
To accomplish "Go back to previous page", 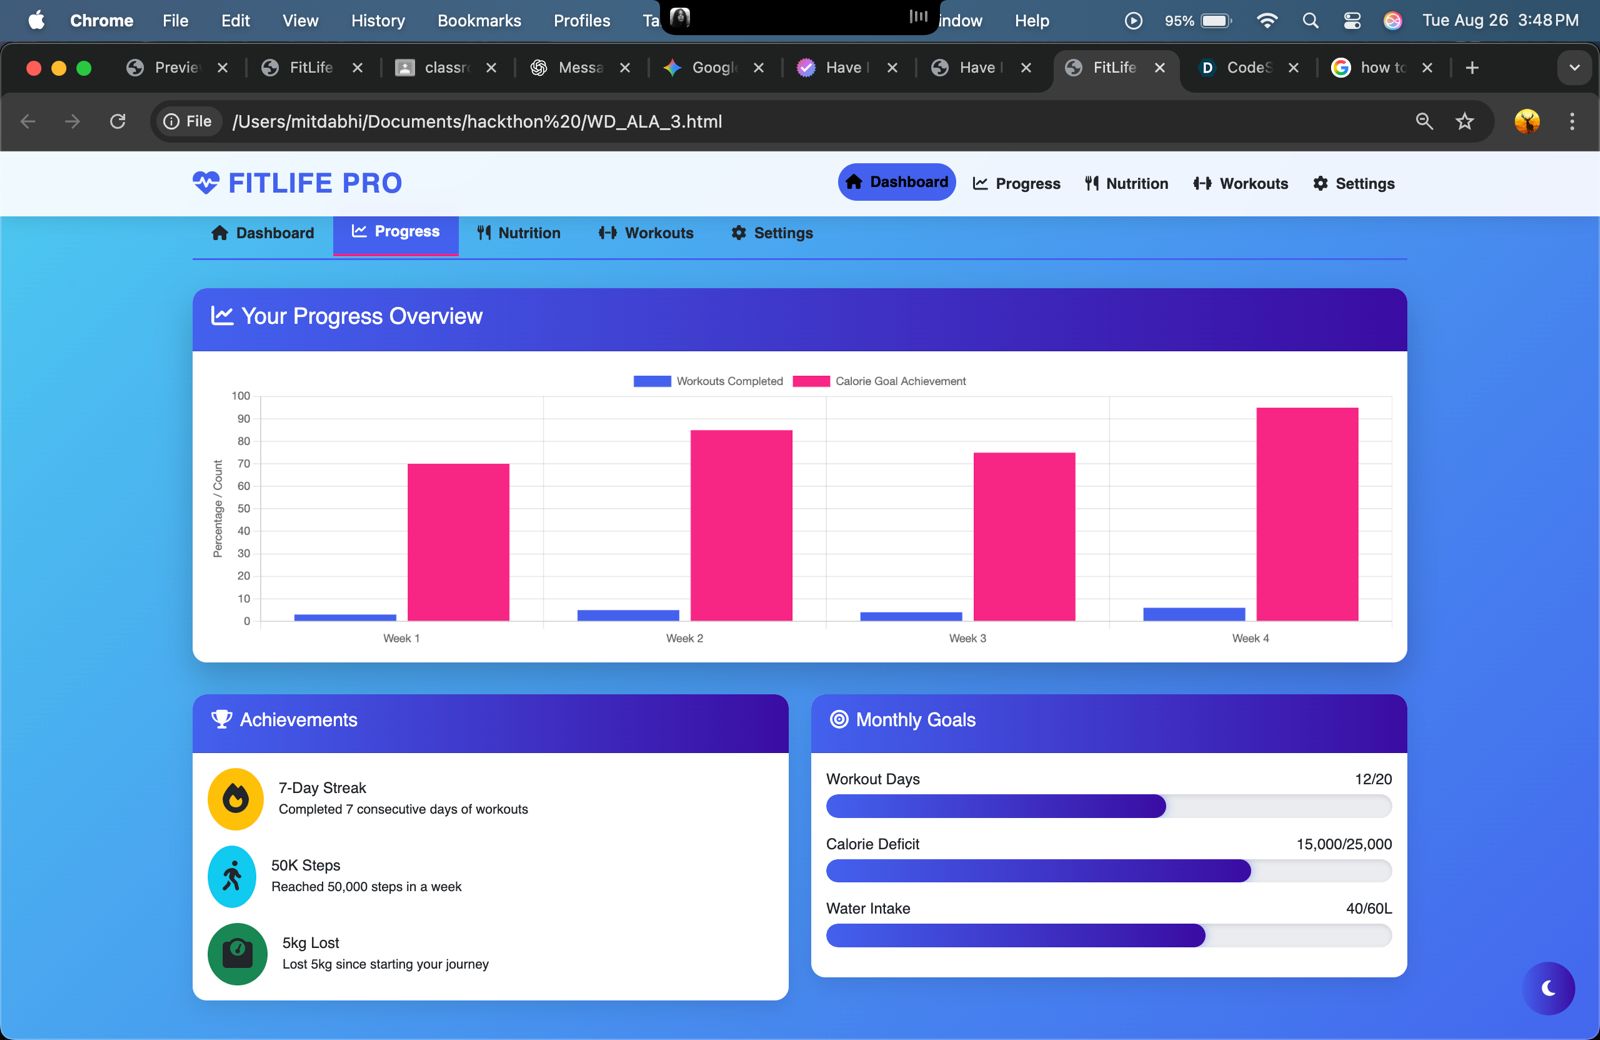I will click(28, 121).
